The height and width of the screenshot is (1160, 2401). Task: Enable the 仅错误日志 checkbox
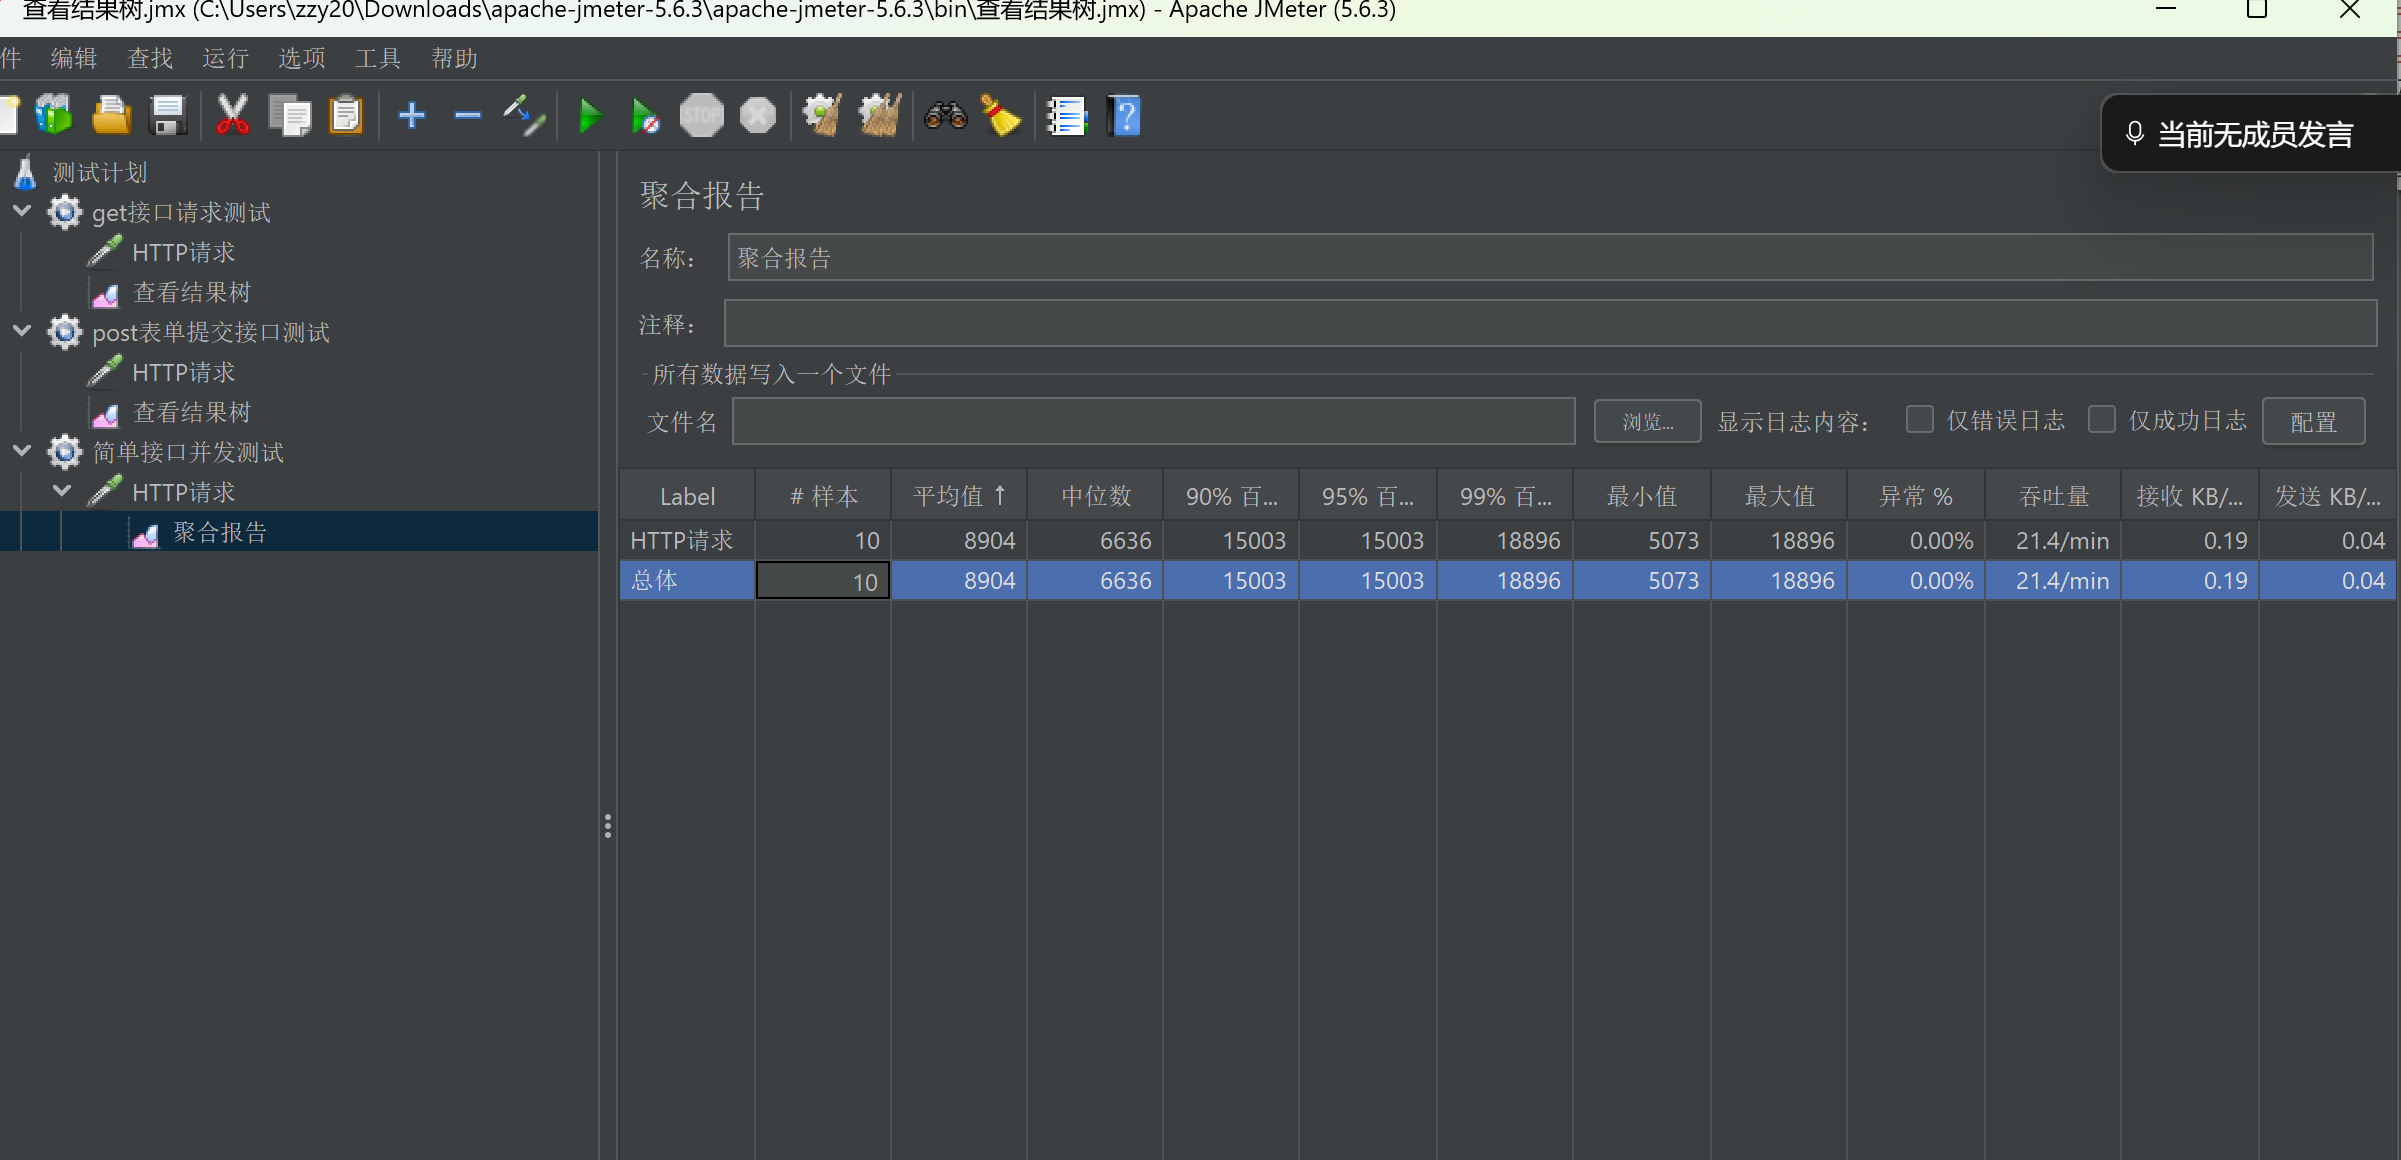tap(1920, 420)
